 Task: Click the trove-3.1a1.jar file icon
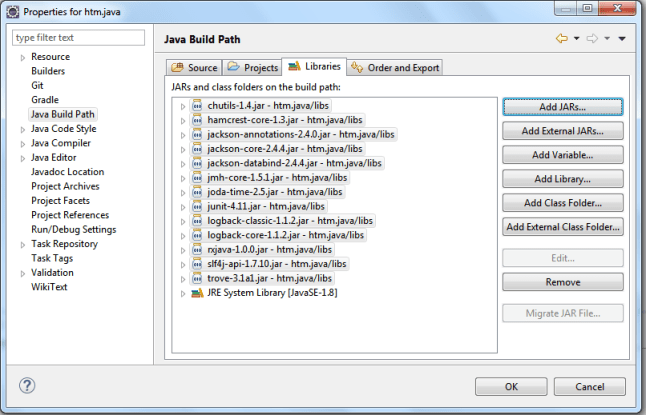(197, 278)
